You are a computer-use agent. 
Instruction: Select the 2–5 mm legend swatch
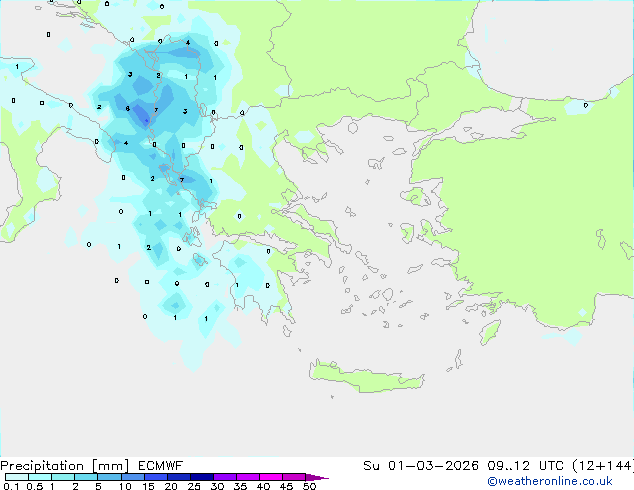click(86, 477)
